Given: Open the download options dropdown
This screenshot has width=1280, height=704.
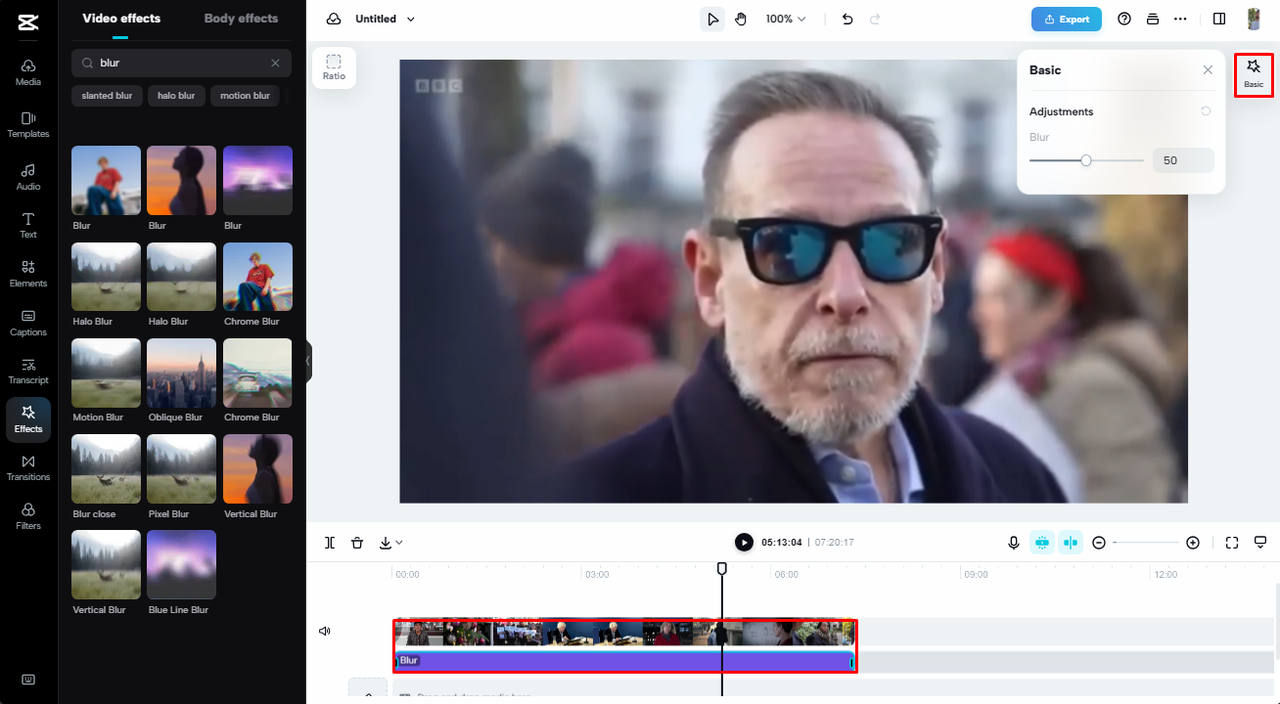Looking at the screenshot, I should (391, 543).
